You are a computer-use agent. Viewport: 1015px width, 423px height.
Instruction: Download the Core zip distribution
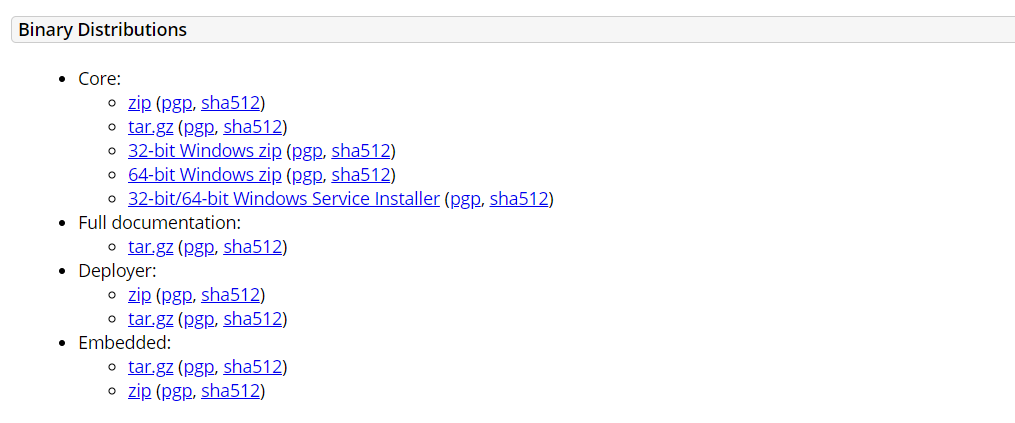point(139,103)
